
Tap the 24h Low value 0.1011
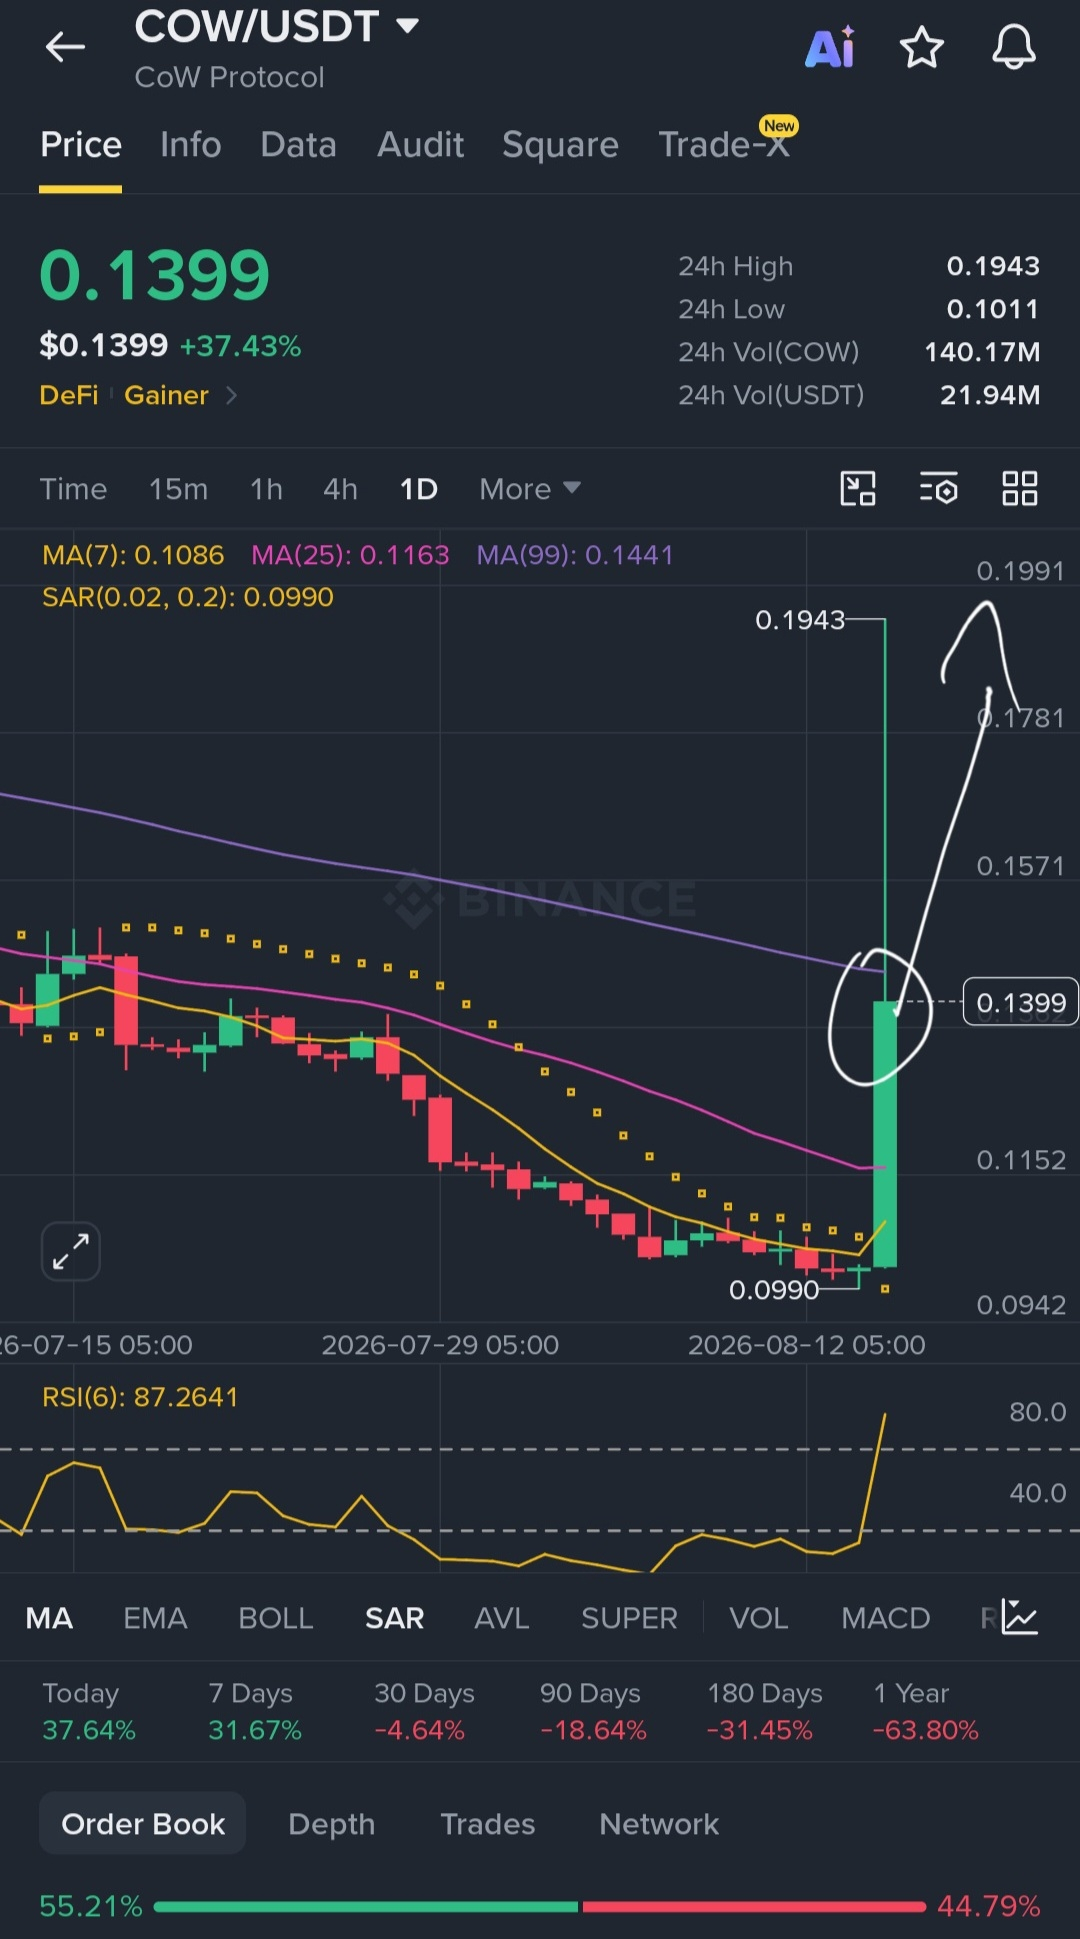(993, 309)
